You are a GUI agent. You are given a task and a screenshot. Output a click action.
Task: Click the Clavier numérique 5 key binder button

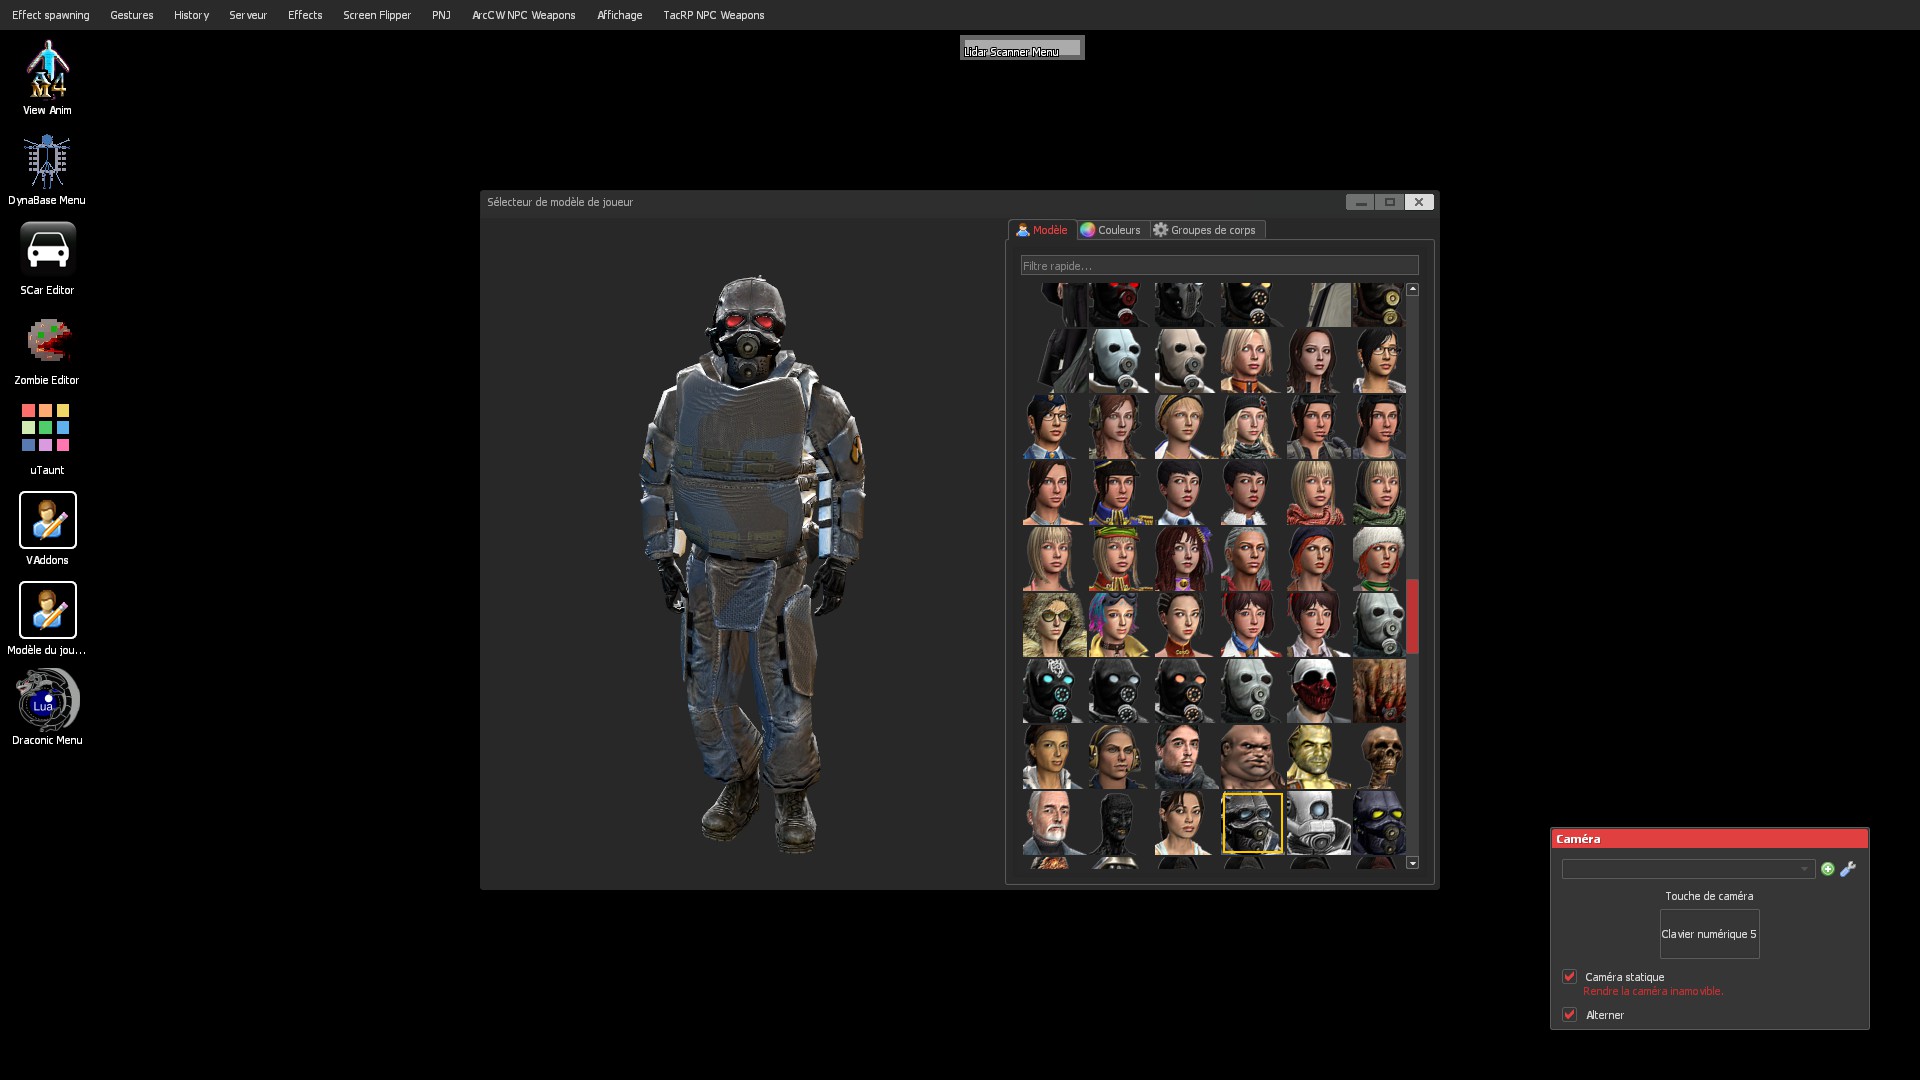click(1709, 934)
